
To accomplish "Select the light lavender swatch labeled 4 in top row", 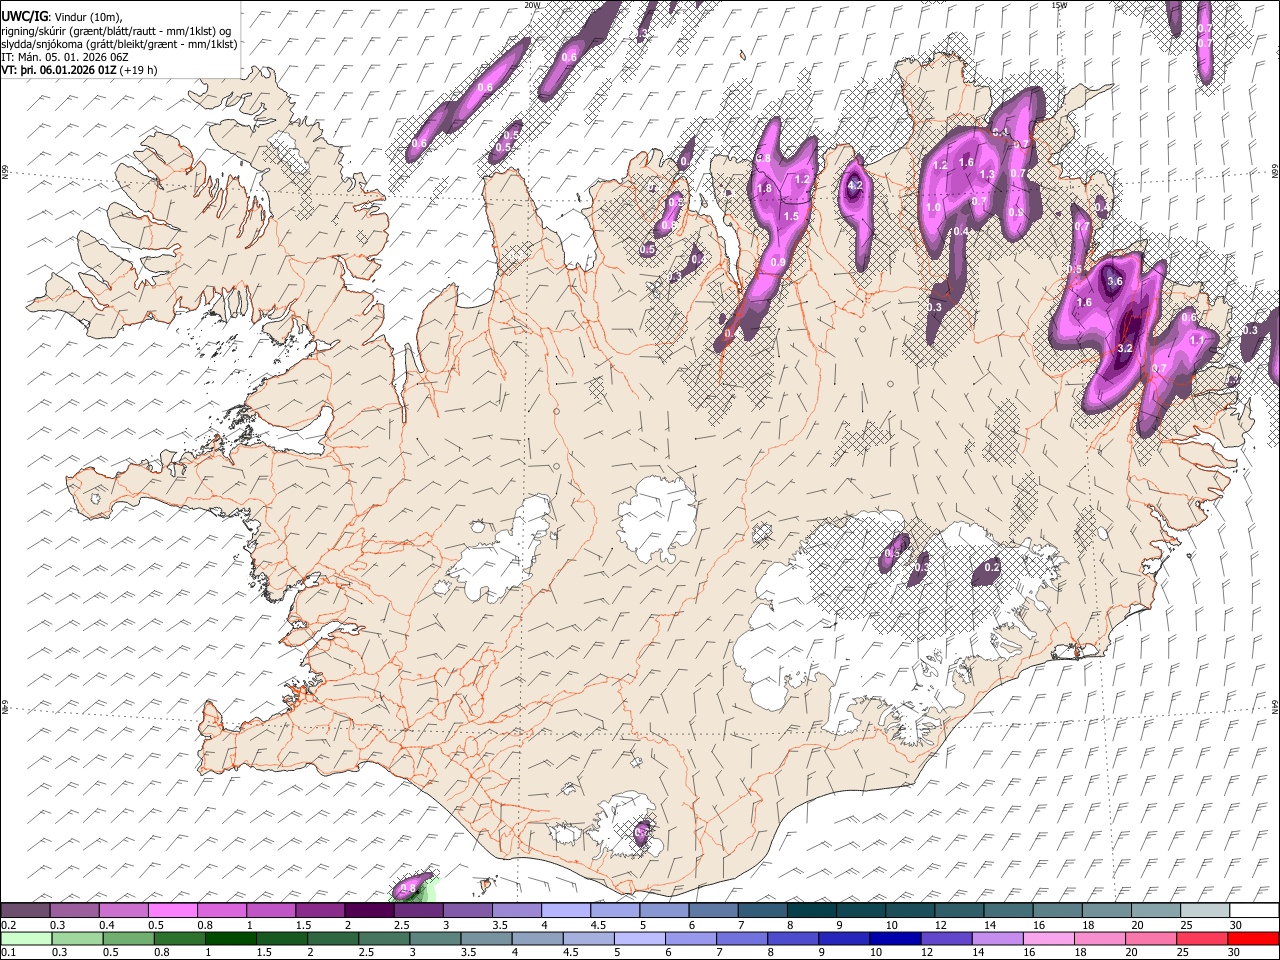I will [x=564, y=911].
